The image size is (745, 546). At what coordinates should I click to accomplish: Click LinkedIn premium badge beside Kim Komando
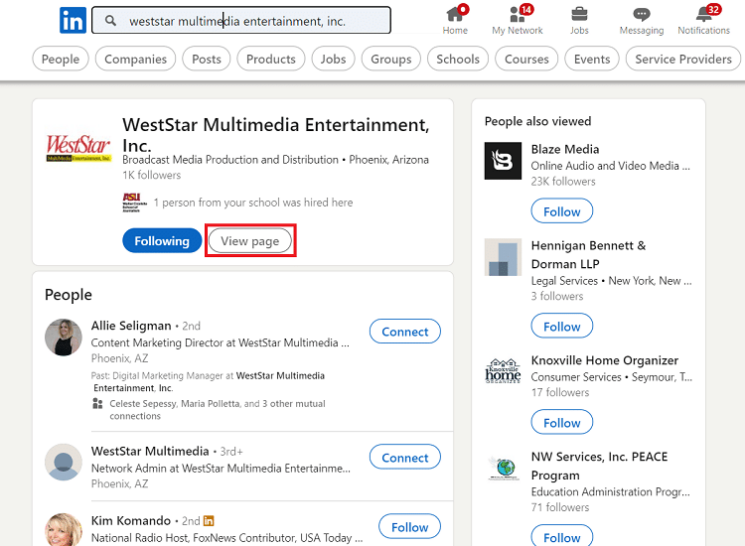point(209,521)
